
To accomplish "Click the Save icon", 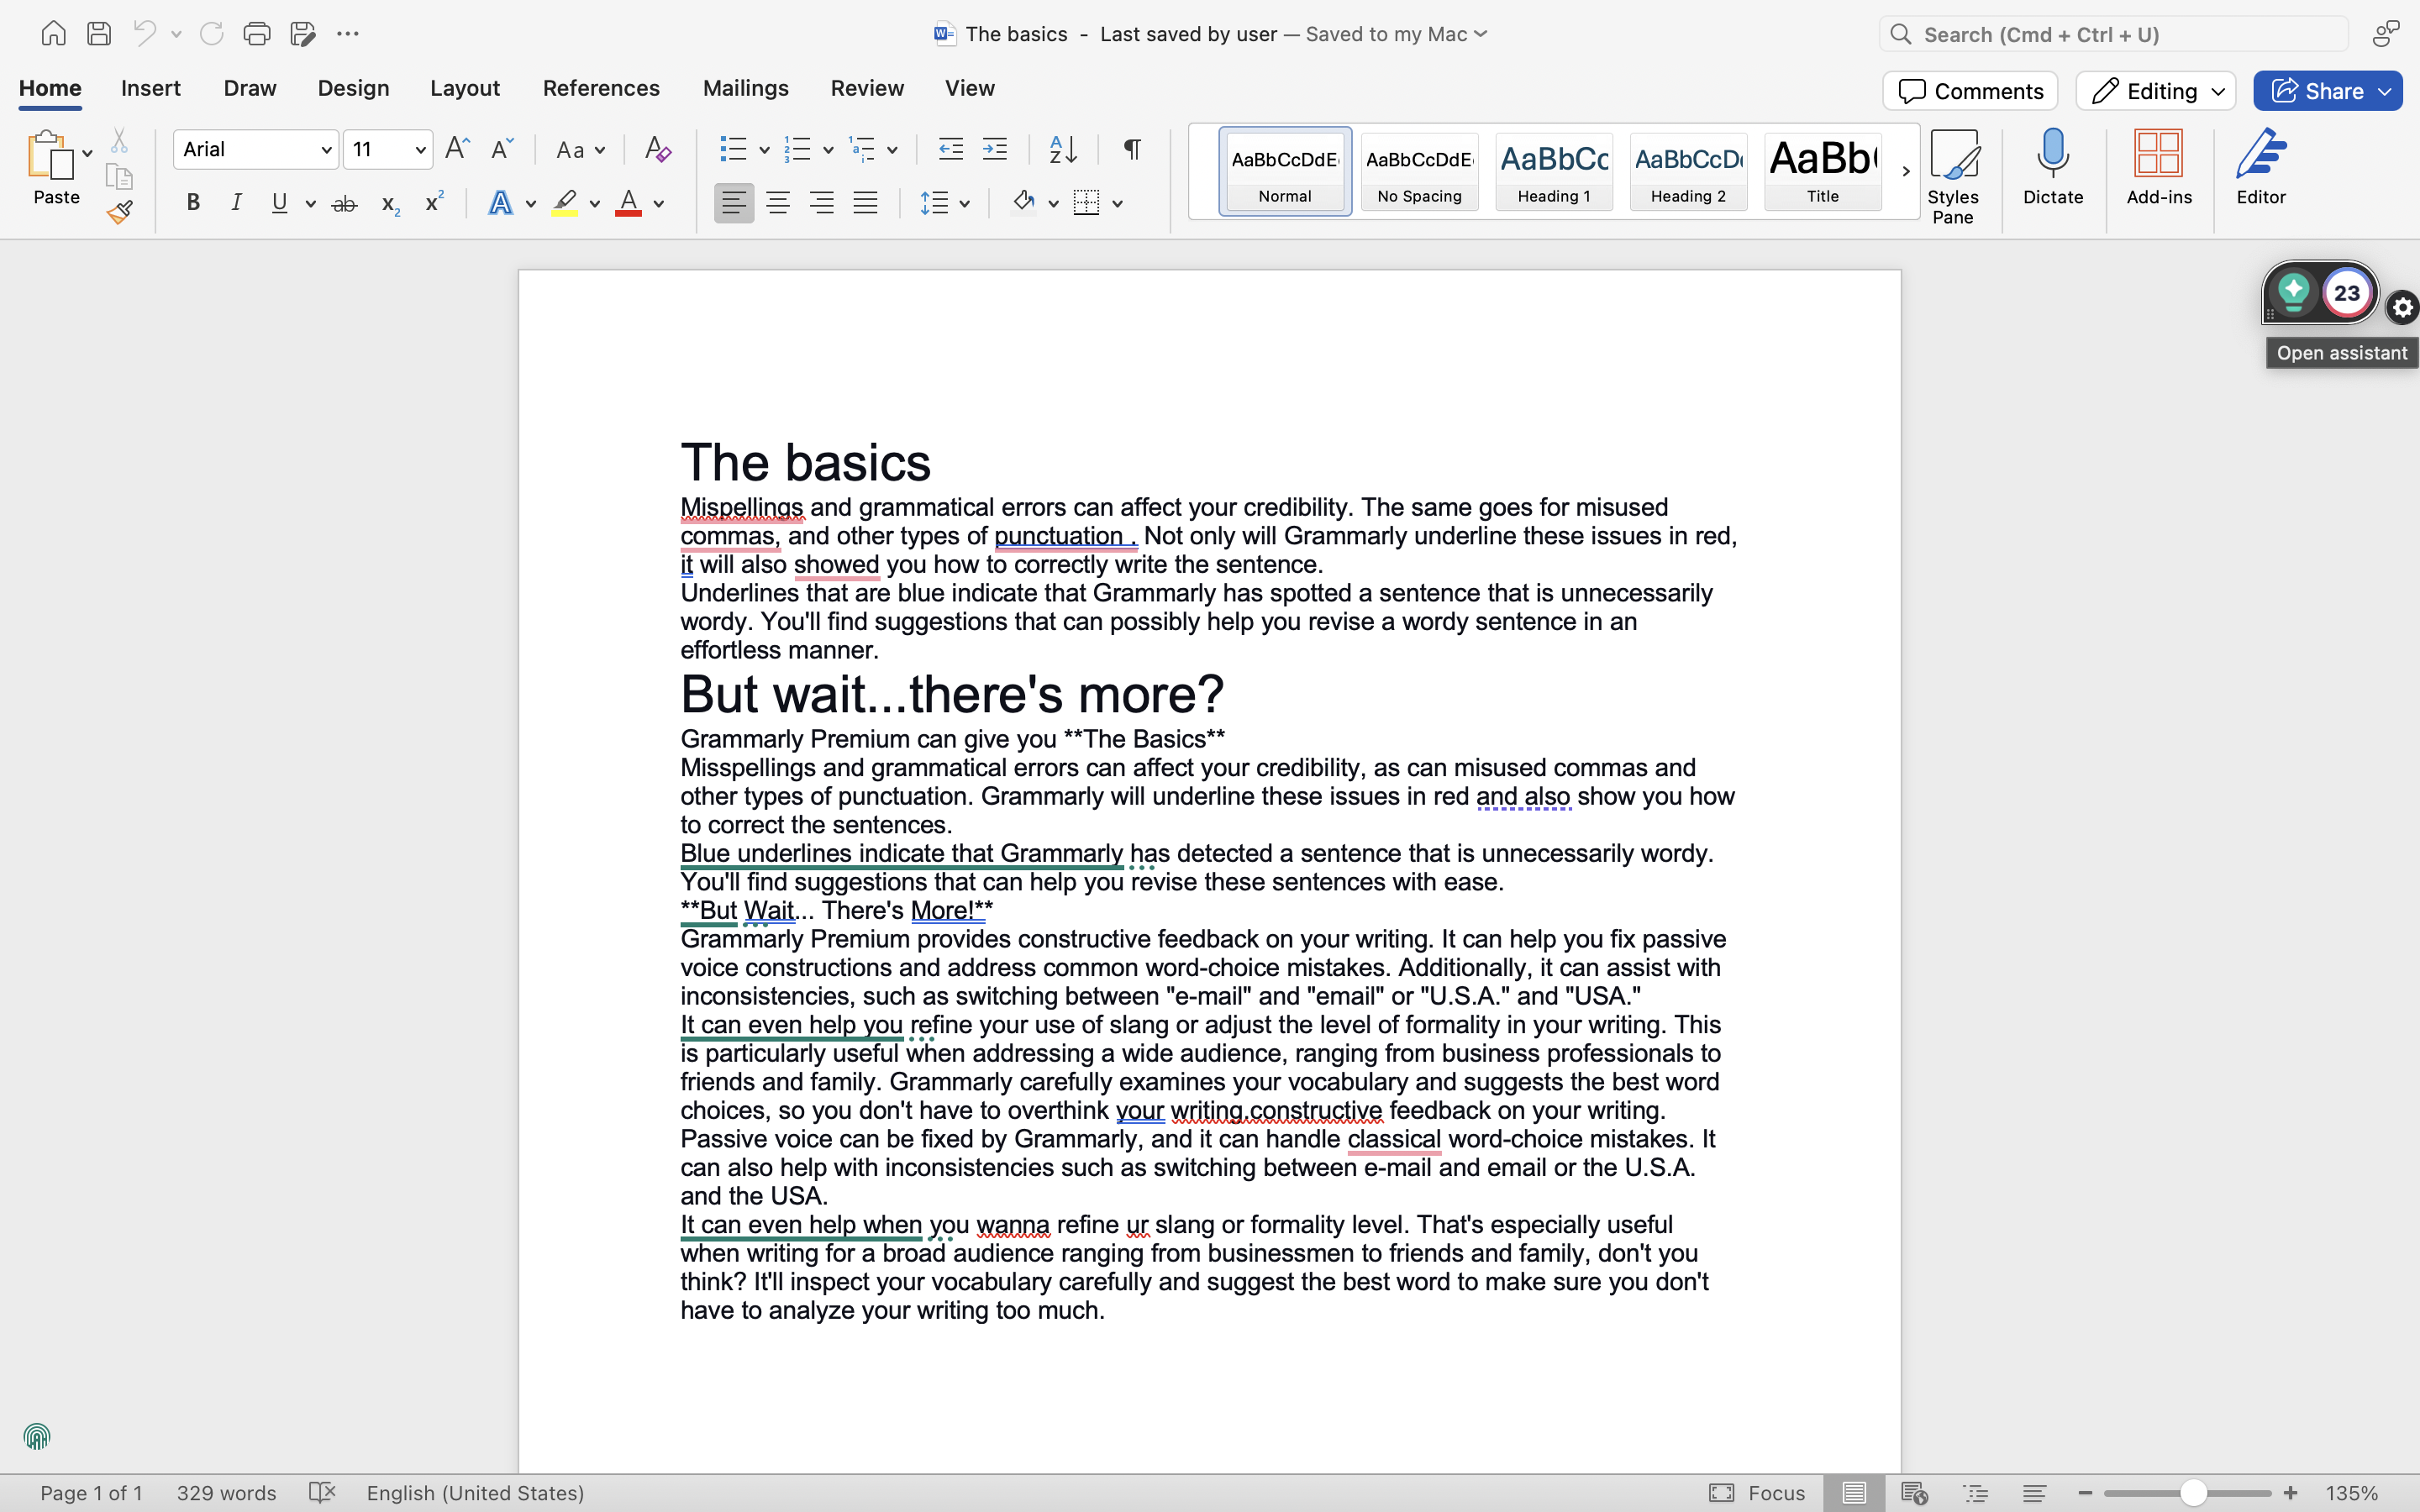I will tap(99, 33).
